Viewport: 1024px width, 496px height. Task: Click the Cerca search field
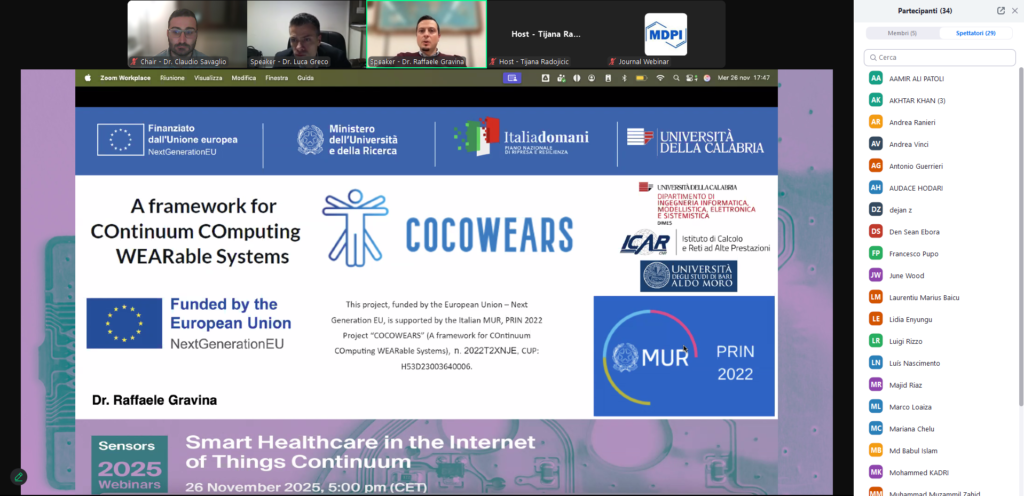coord(940,57)
